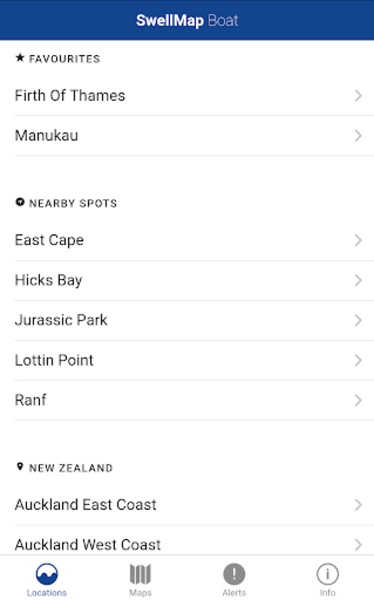Open the Locations wave icon tab

[x=47, y=574]
